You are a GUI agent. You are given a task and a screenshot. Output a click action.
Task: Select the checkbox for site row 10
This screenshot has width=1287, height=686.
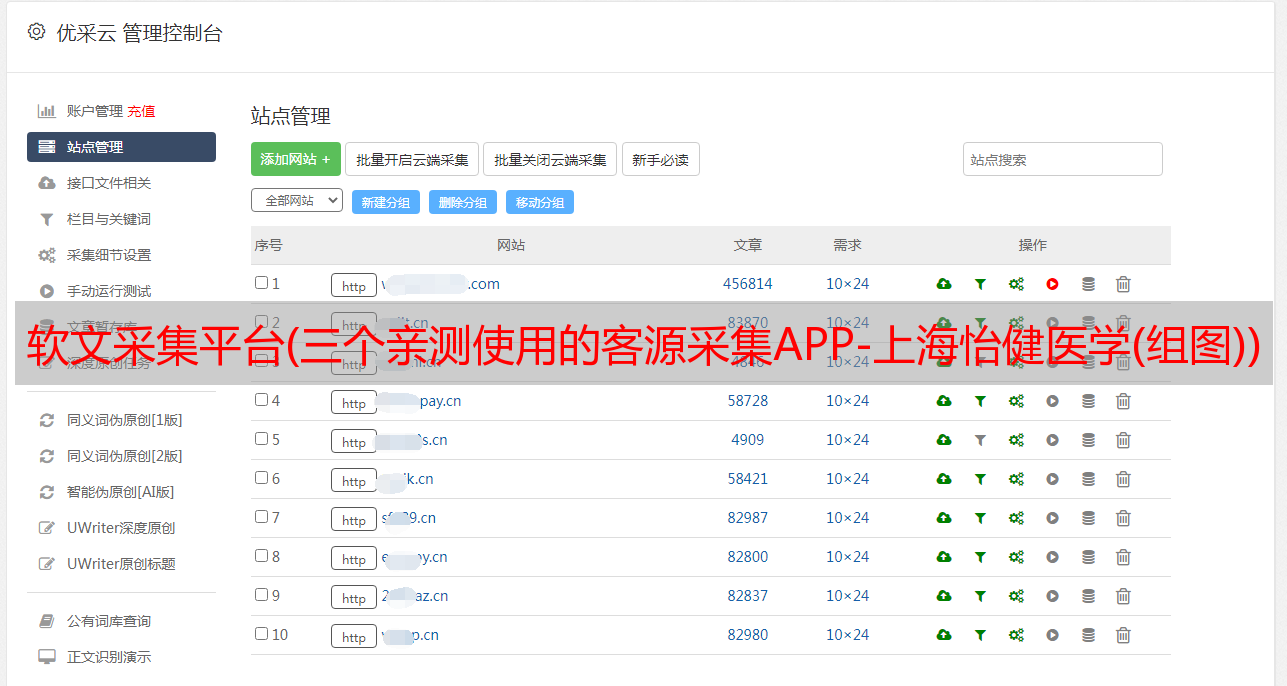pos(261,634)
